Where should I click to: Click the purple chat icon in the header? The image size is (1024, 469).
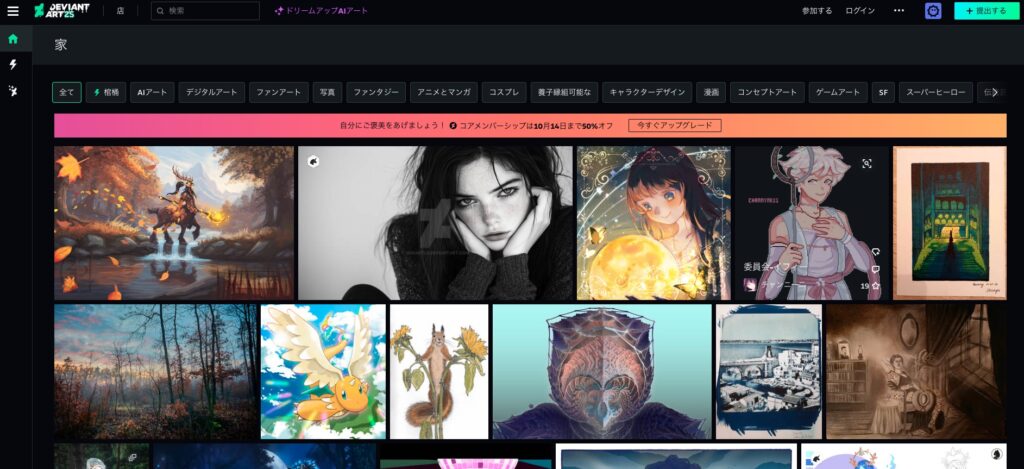pyautogui.click(x=933, y=11)
